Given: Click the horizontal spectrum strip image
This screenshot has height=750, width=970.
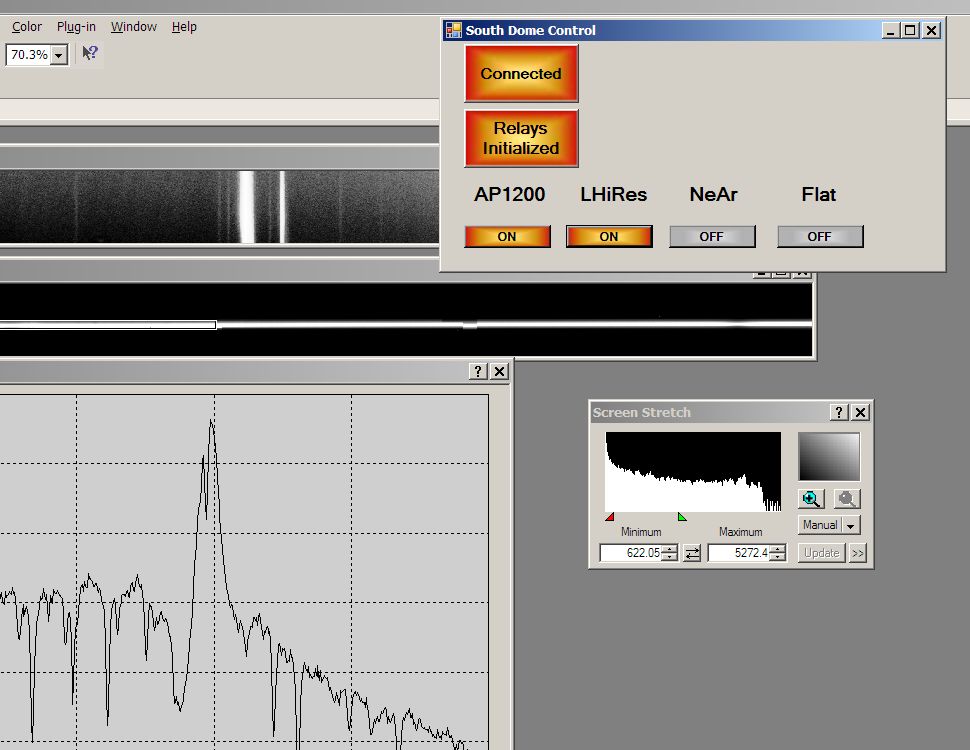Looking at the screenshot, I should 406,320.
